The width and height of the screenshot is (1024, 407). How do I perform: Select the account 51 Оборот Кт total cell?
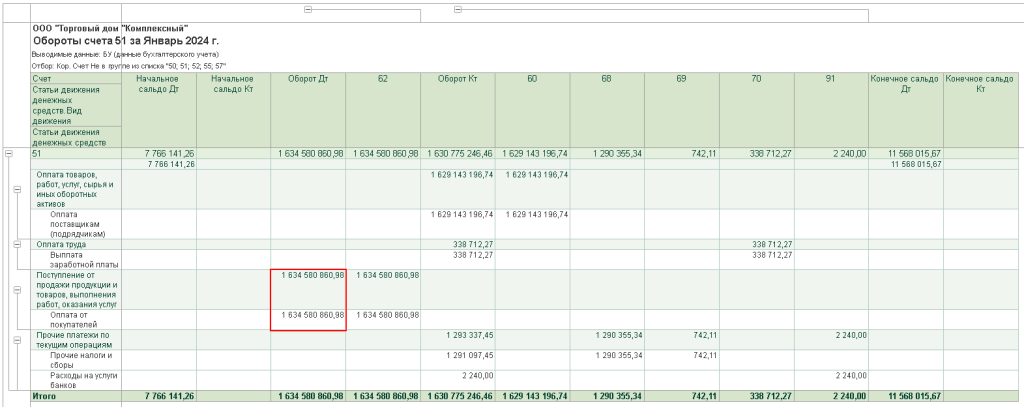tap(458, 153)
